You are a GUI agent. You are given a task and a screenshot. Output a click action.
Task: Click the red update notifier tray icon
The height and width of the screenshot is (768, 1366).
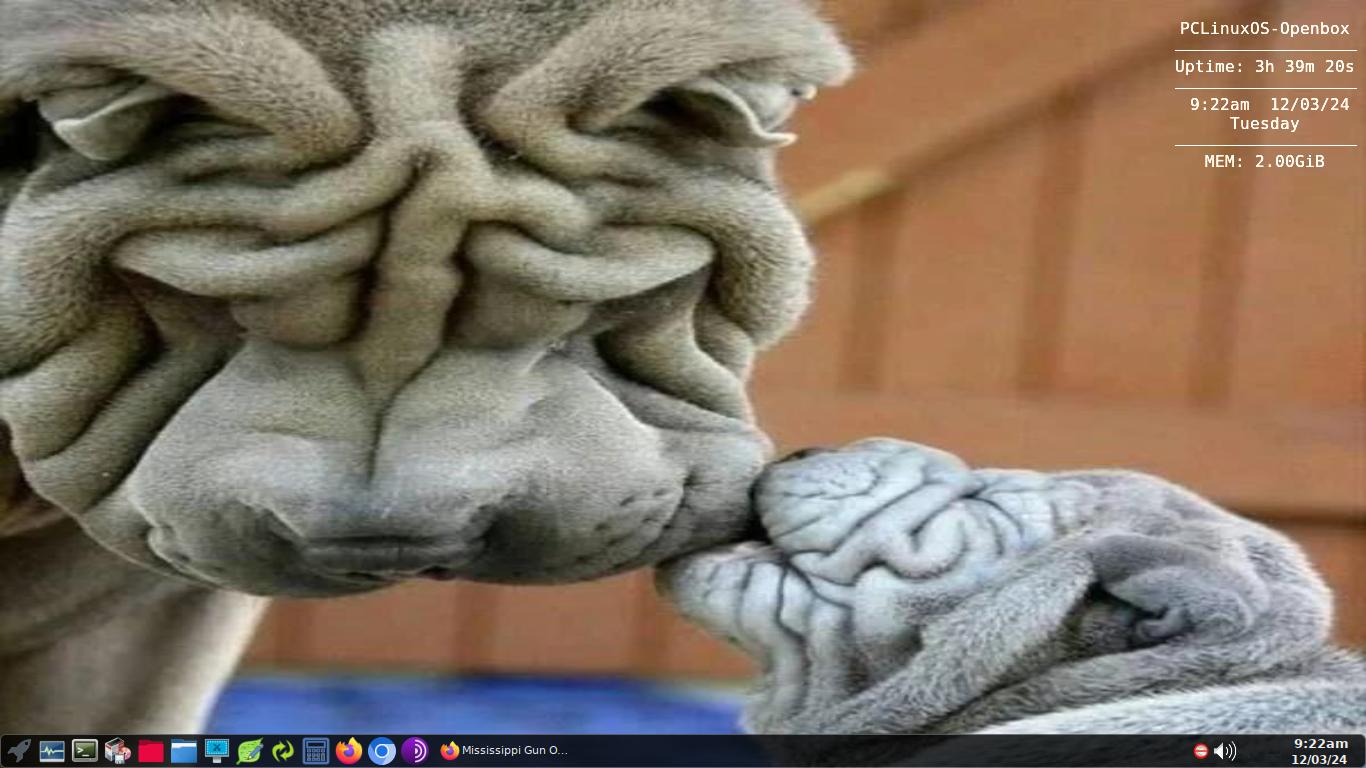1201,751
